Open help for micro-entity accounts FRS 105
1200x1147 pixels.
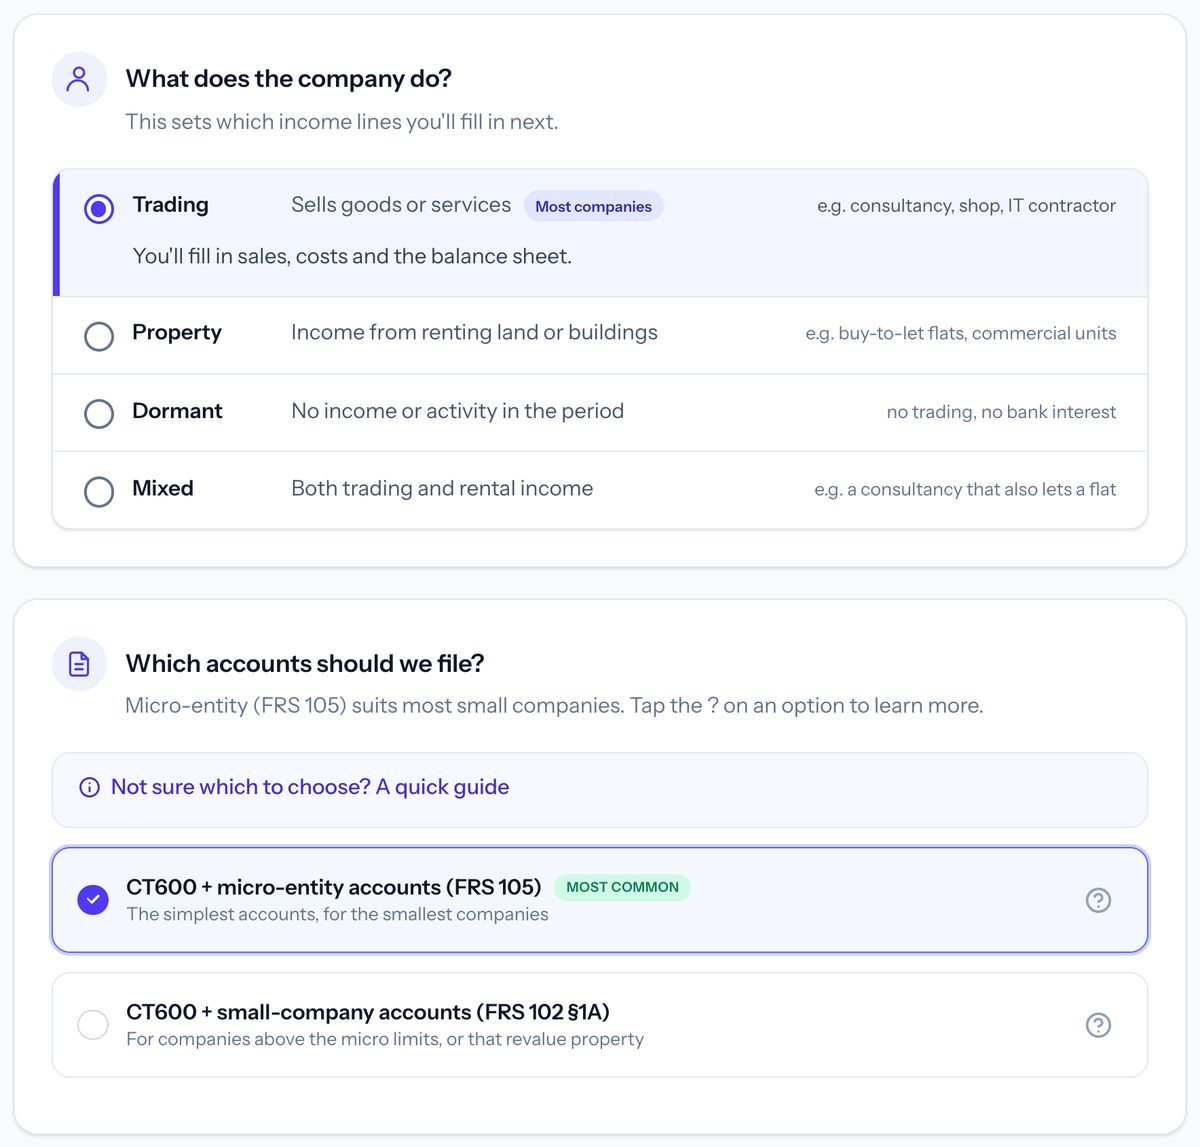point(1098,900)
